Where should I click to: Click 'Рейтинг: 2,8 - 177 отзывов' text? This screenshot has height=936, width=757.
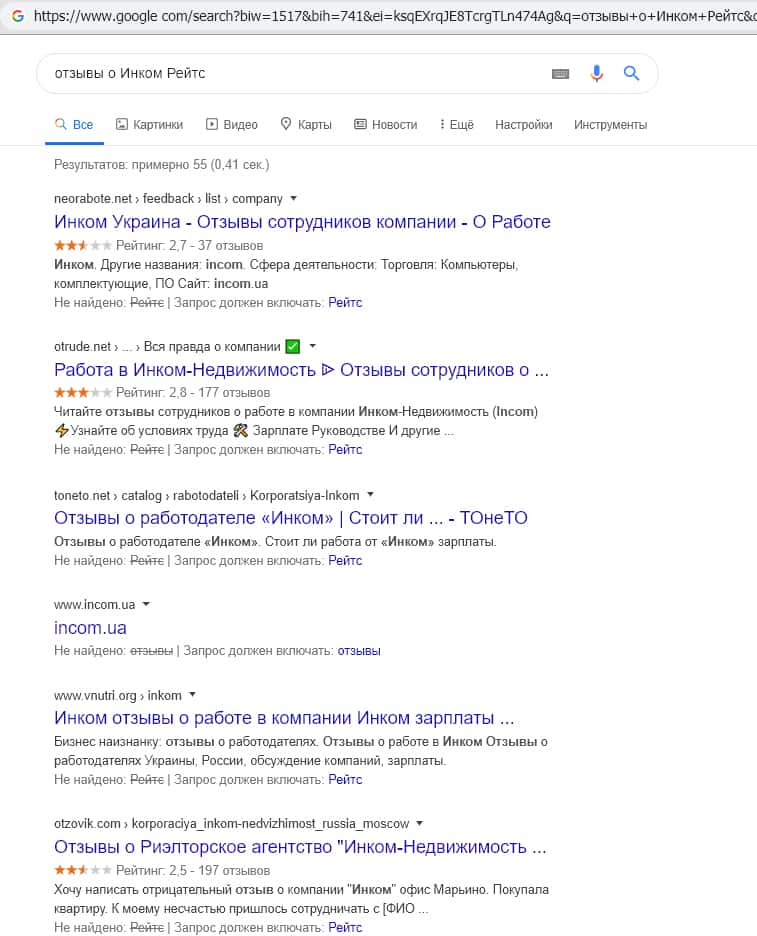coord(193,393)
